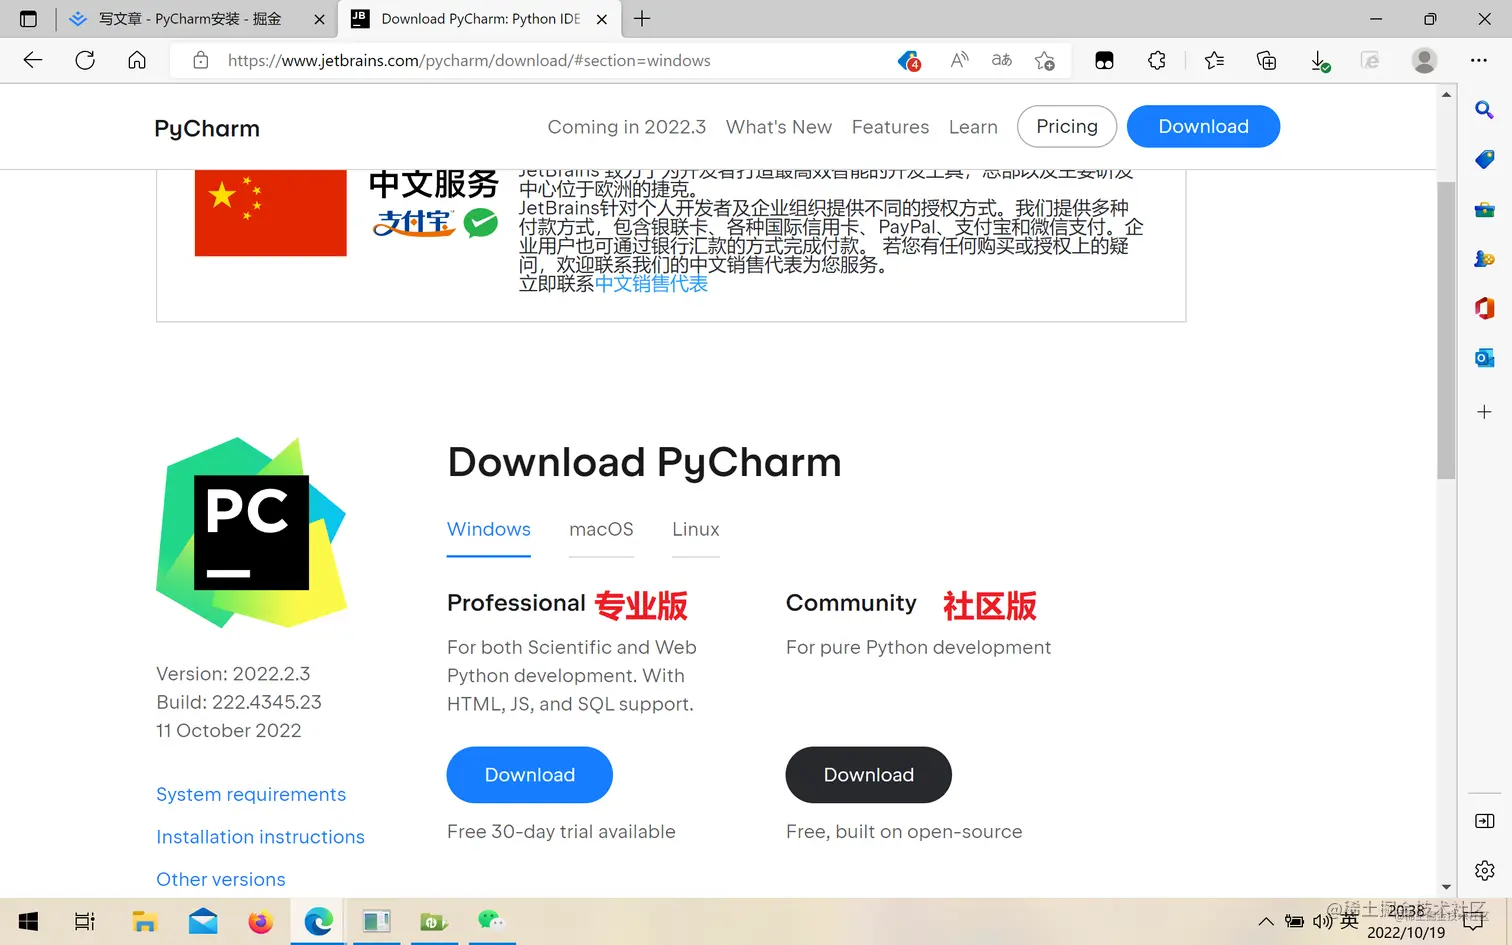
Task: Open the Extensions puzzle icon
Action: coord(1157,60)
